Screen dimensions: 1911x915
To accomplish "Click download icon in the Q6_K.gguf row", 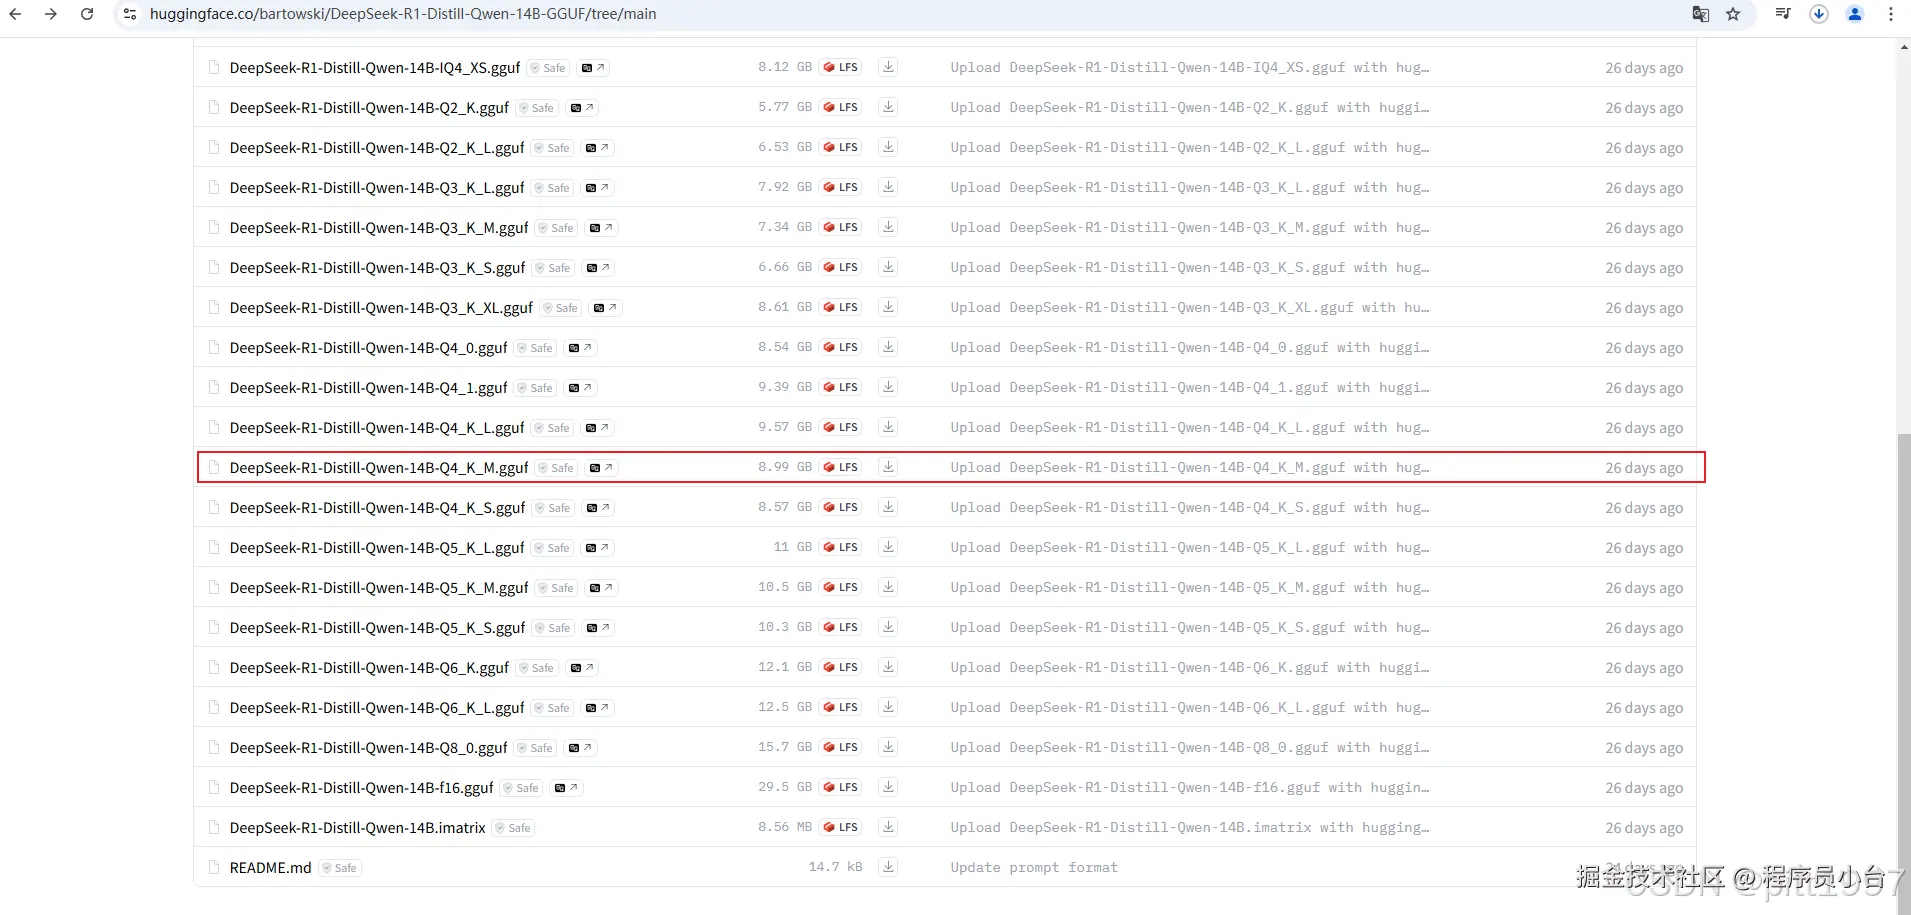I will [888, 667].
